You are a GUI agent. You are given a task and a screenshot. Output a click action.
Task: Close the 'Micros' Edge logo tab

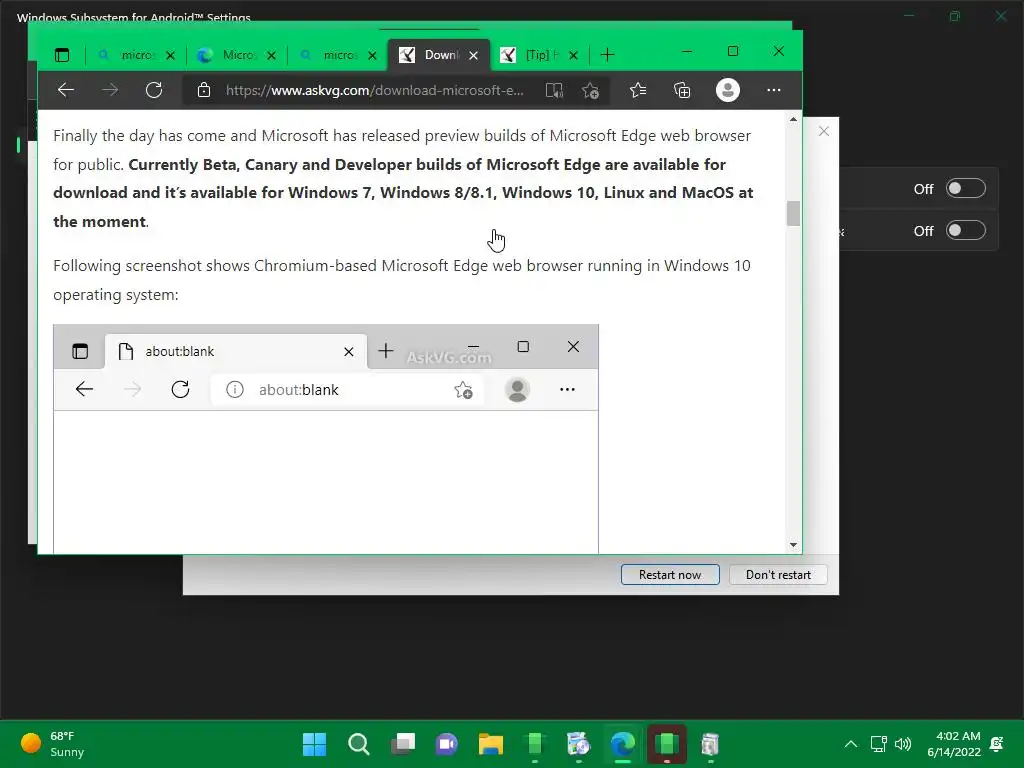272,56
